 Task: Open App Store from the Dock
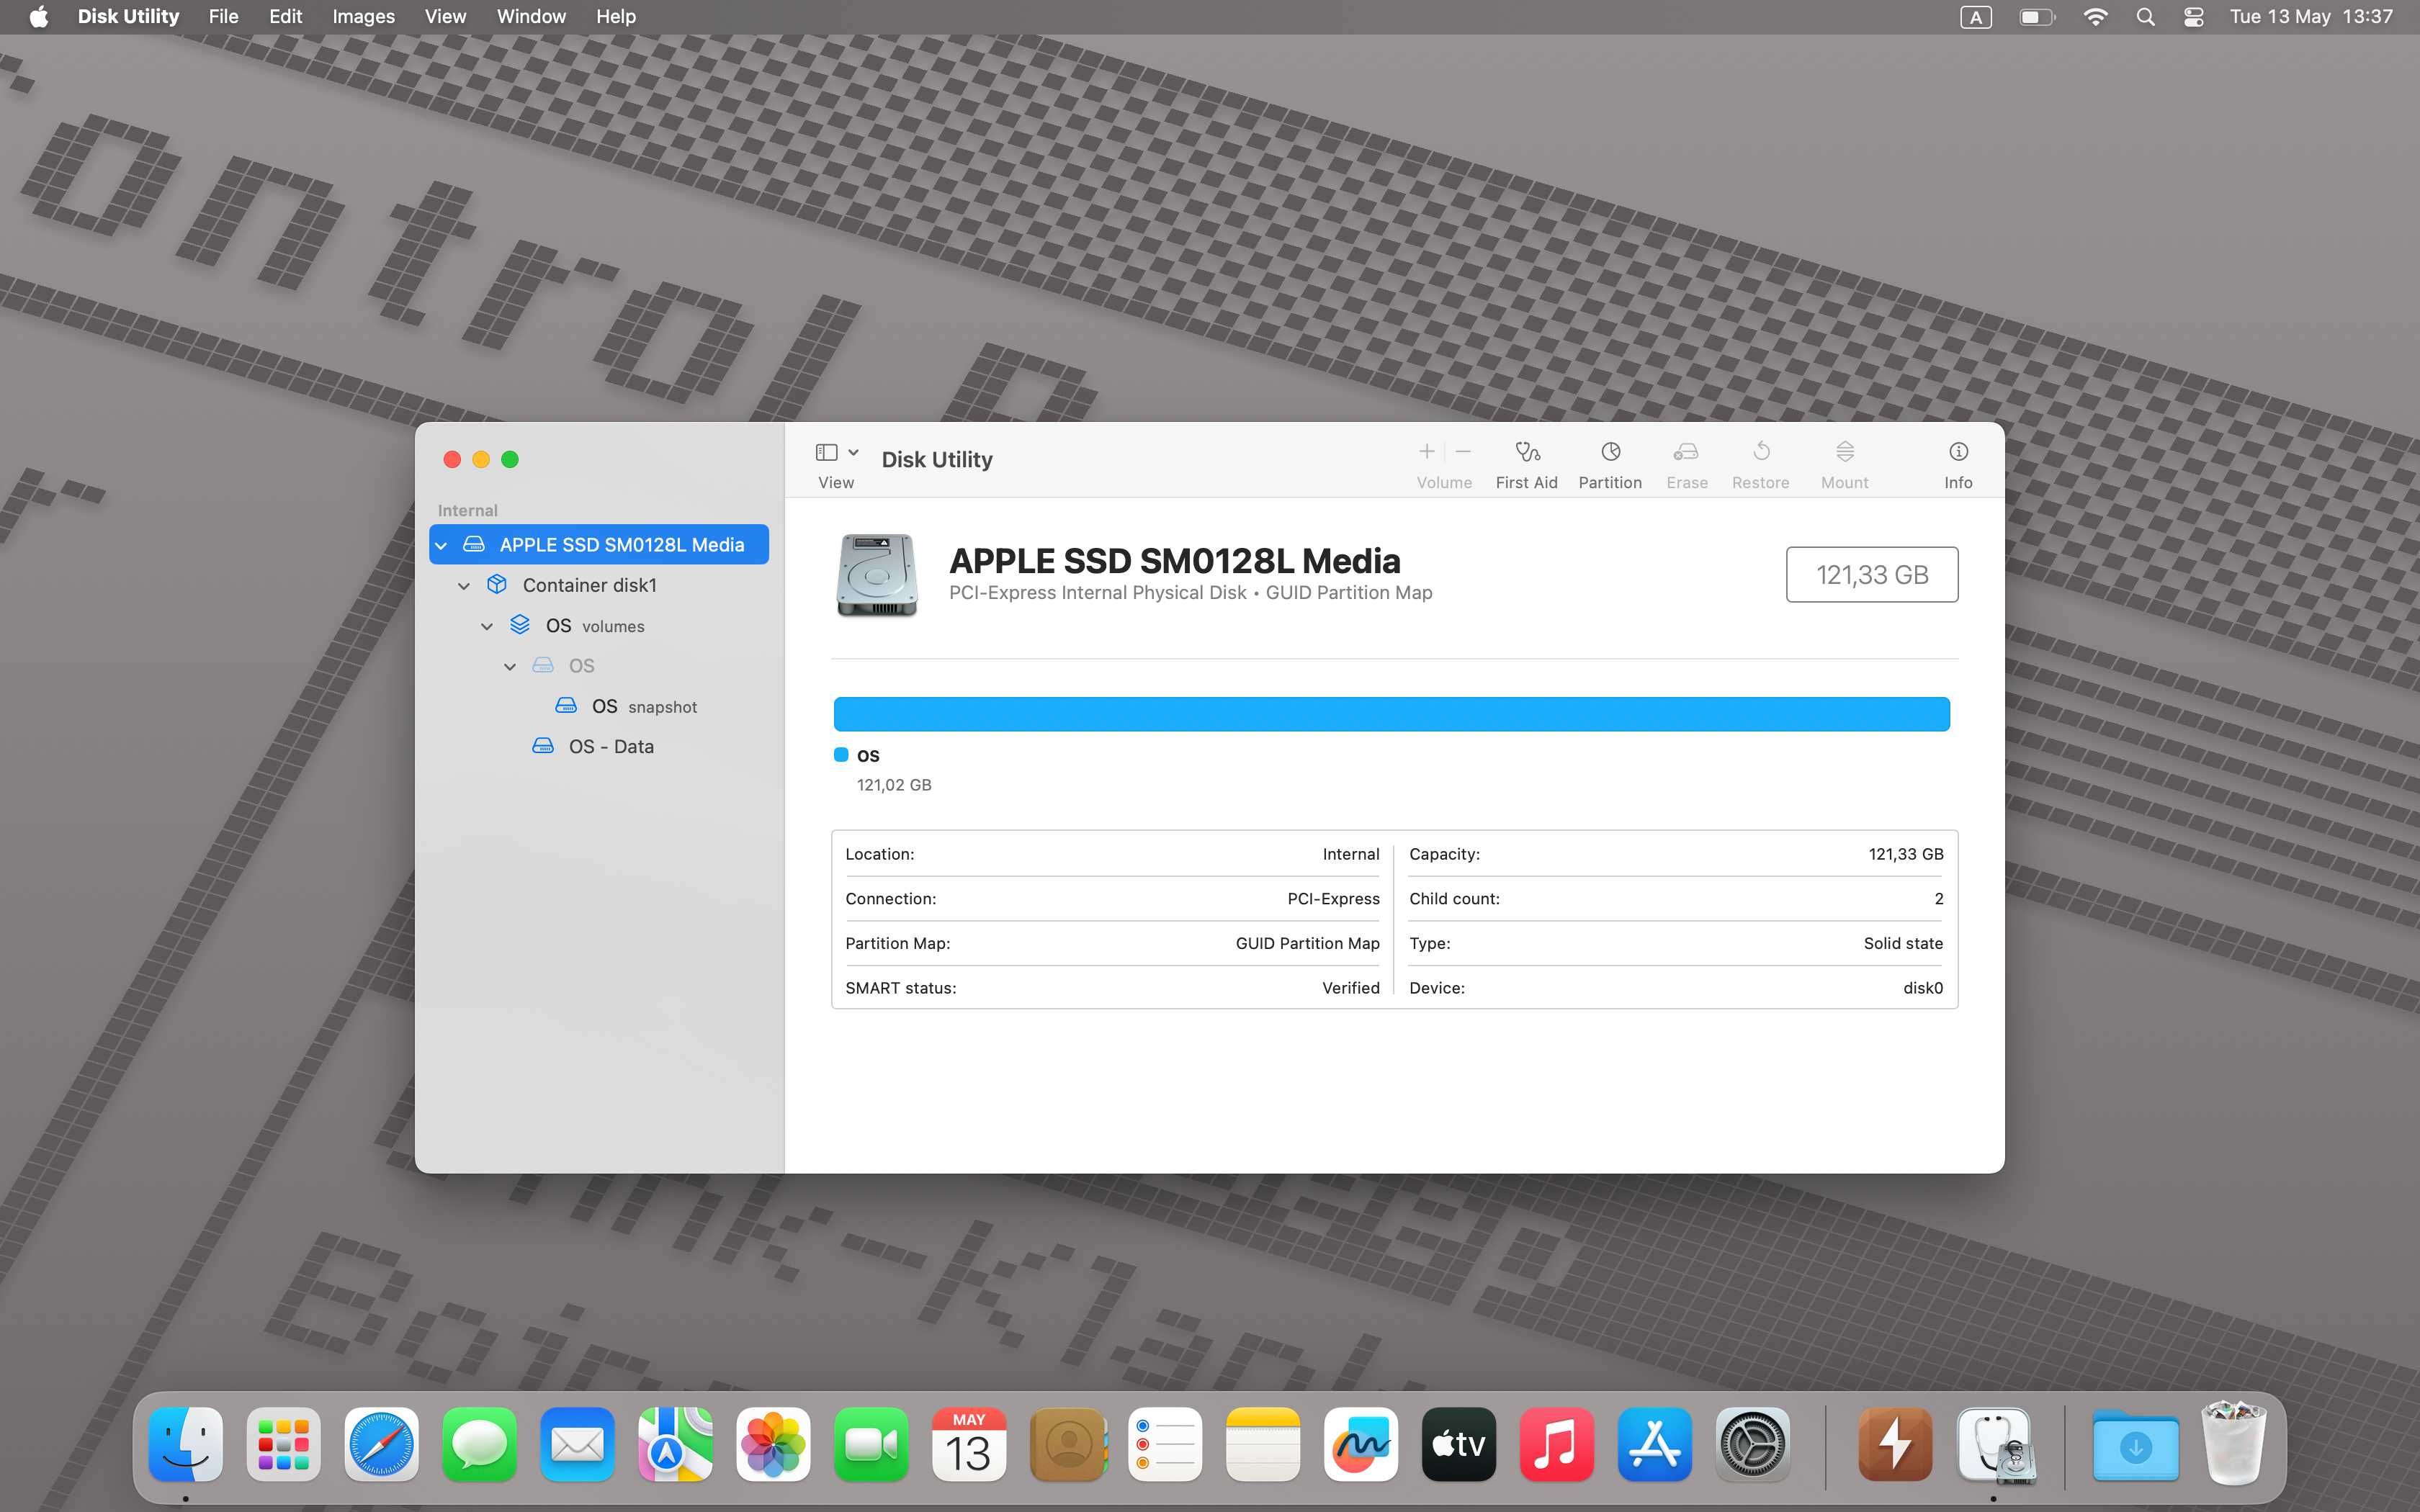[1655, 1444]
